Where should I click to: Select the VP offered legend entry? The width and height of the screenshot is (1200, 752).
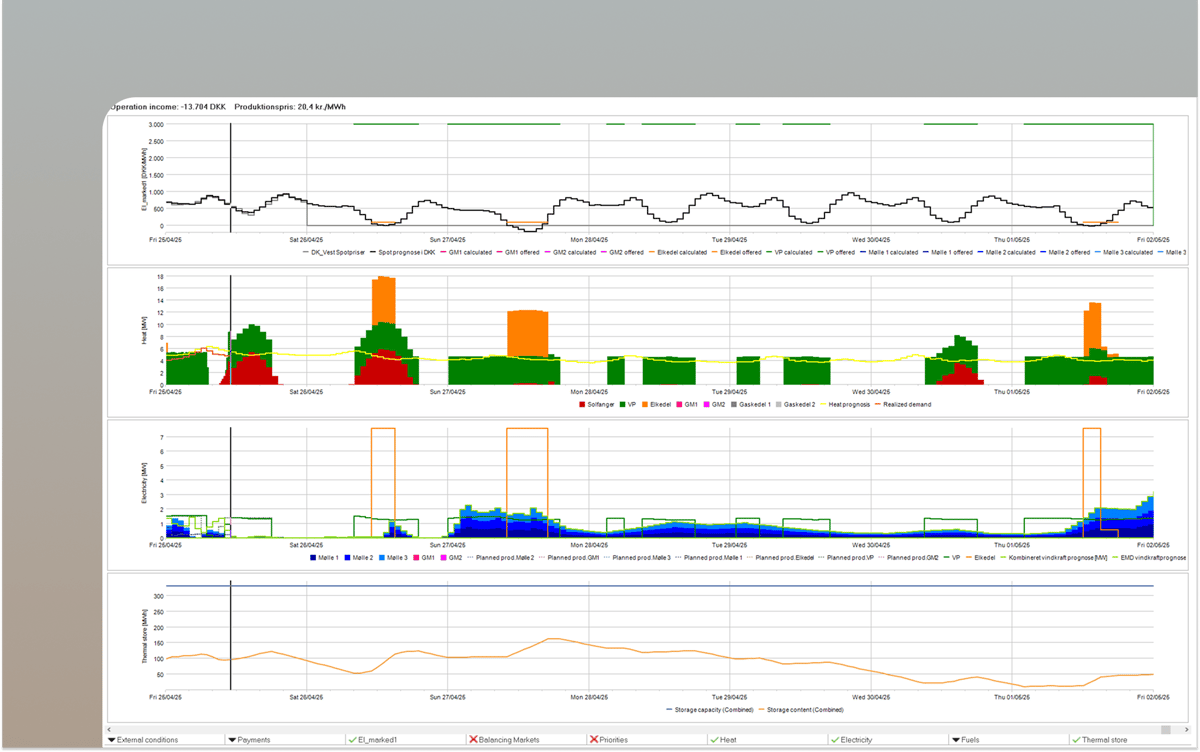click(x=835, y=252)
